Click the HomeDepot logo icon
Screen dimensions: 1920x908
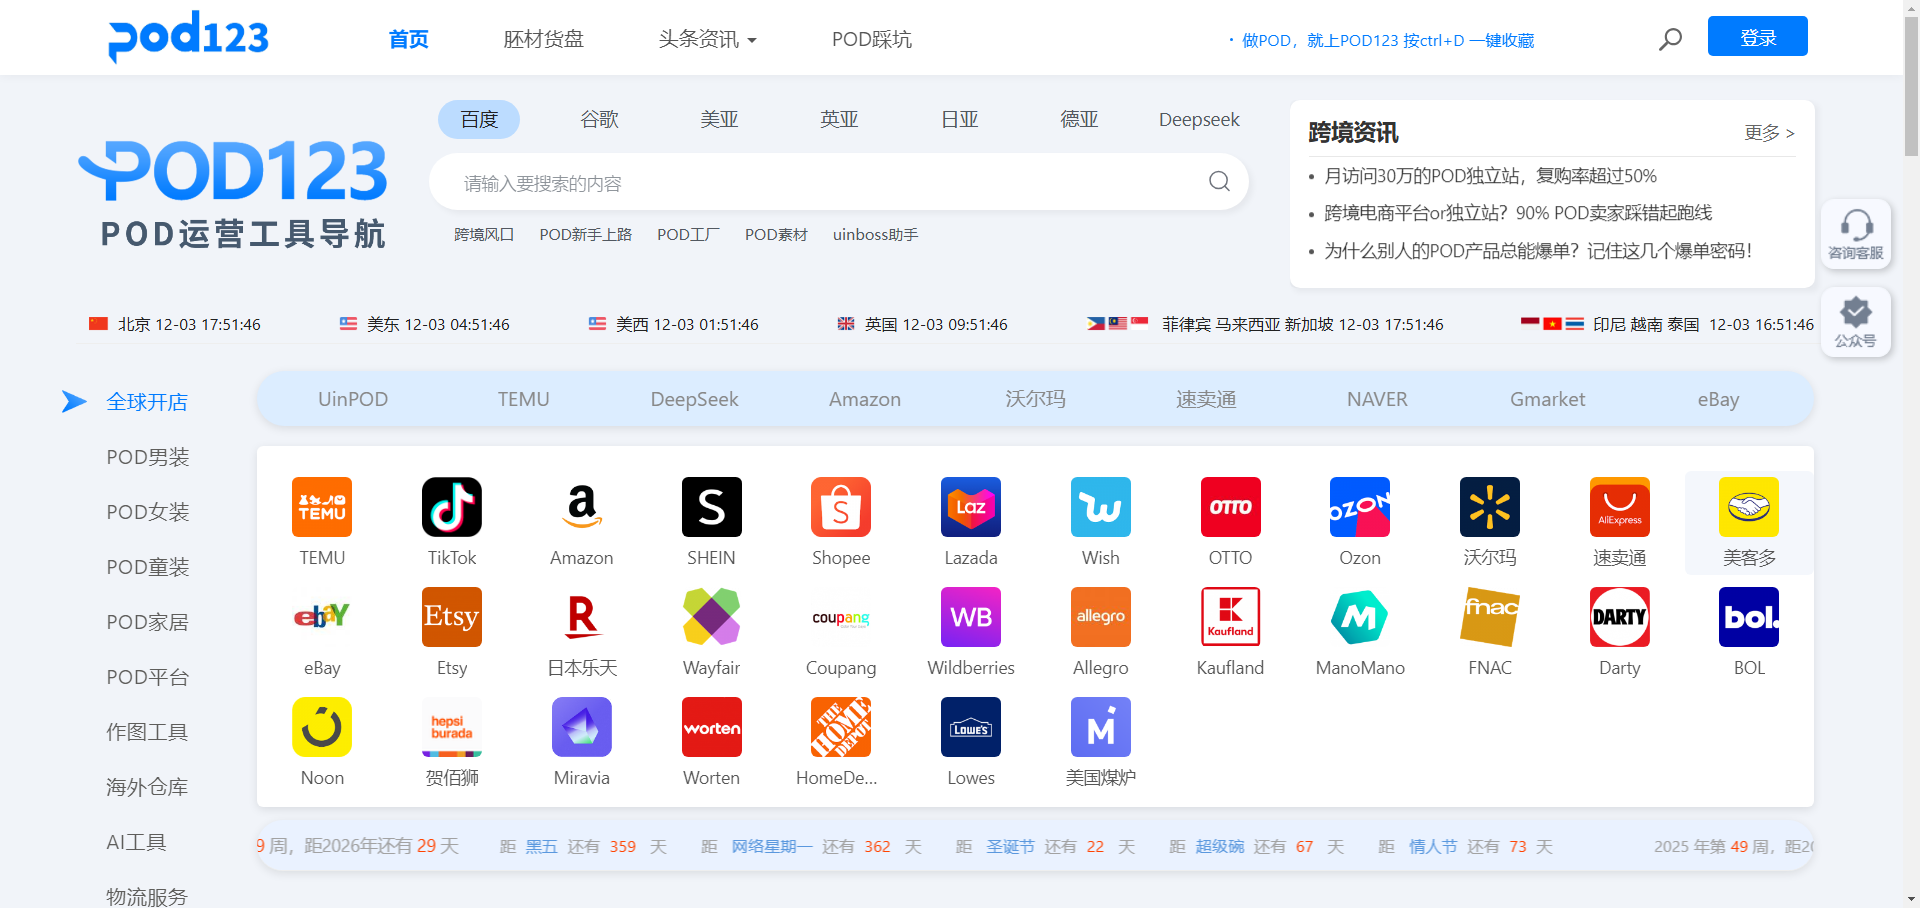coord(840,727)
